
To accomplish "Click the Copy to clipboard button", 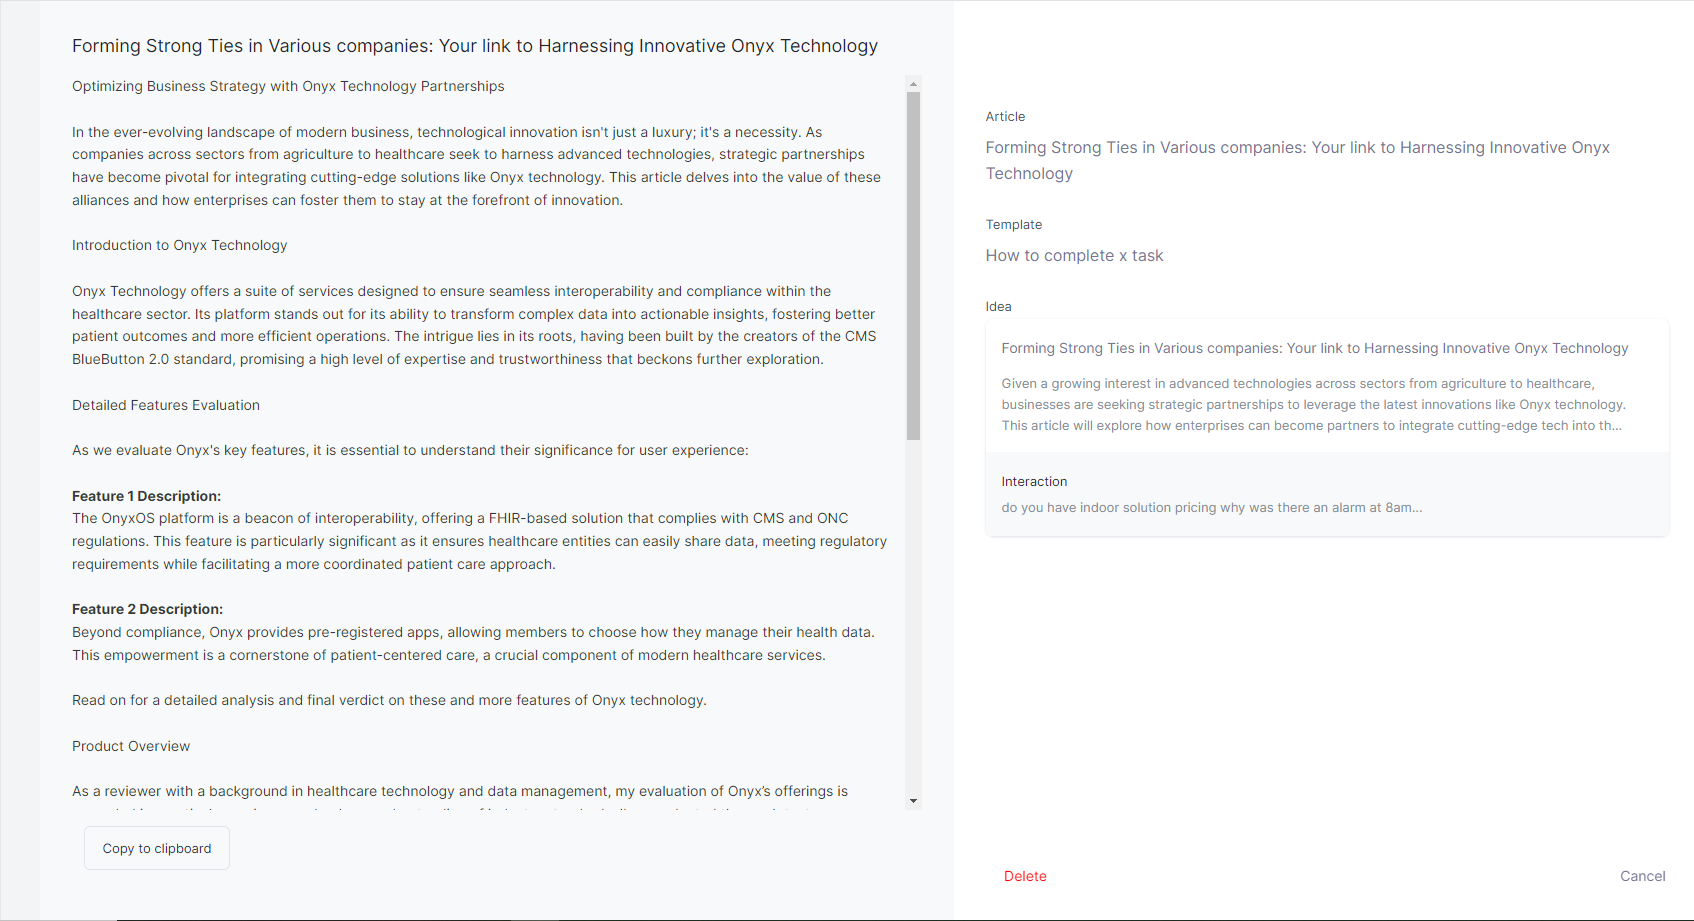I will coord(157,848).
